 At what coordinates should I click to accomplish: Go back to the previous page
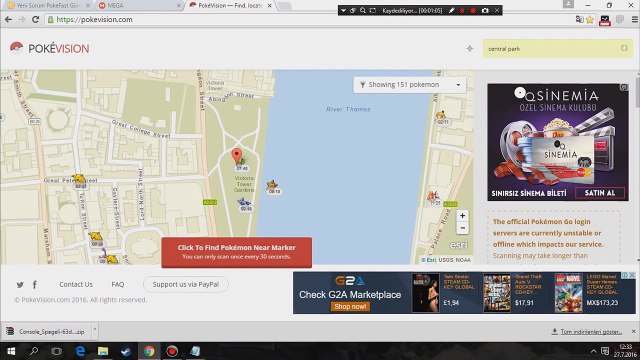coord(8,19)
